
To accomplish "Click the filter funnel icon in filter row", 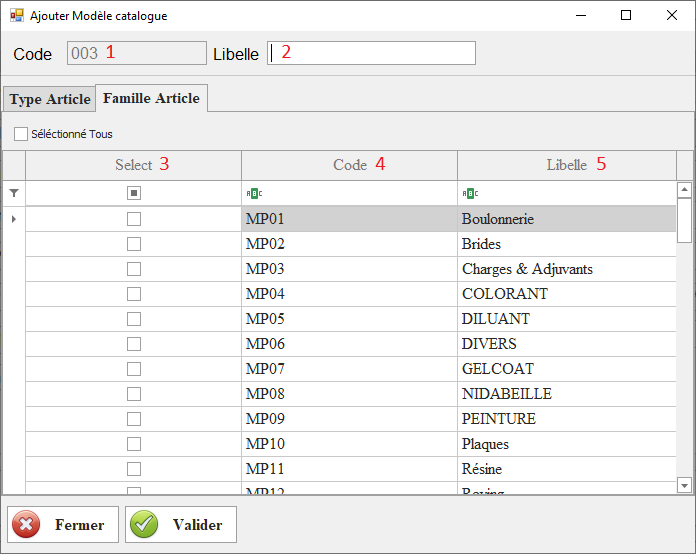I will pyautogui.click(x=13, y=193).
